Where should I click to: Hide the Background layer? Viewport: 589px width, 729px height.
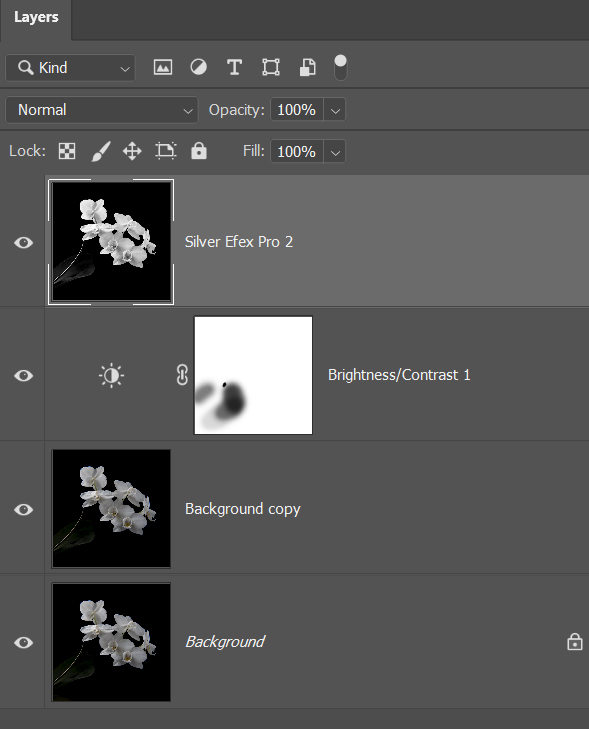23,642
